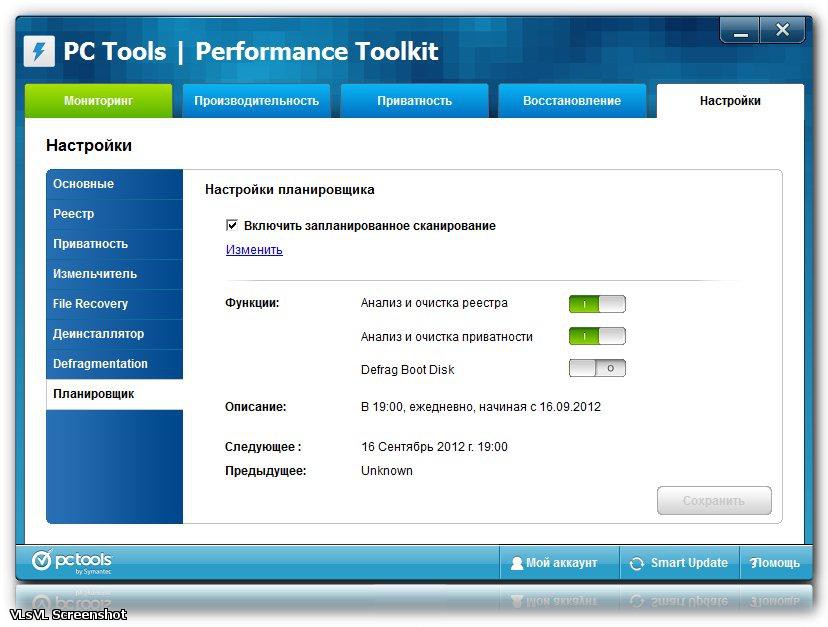Click the Smart Update refresh arrows icon
This screenshot has height=627, width=828.
pos(636,563)
